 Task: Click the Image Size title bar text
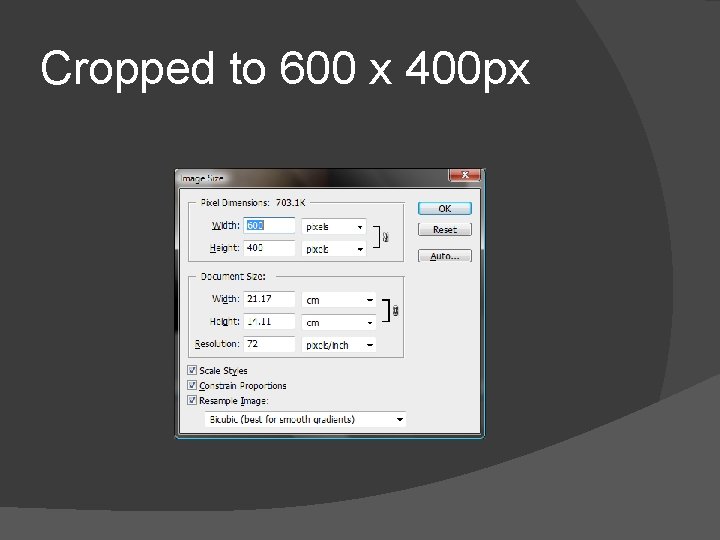click(x=202, y=178)
